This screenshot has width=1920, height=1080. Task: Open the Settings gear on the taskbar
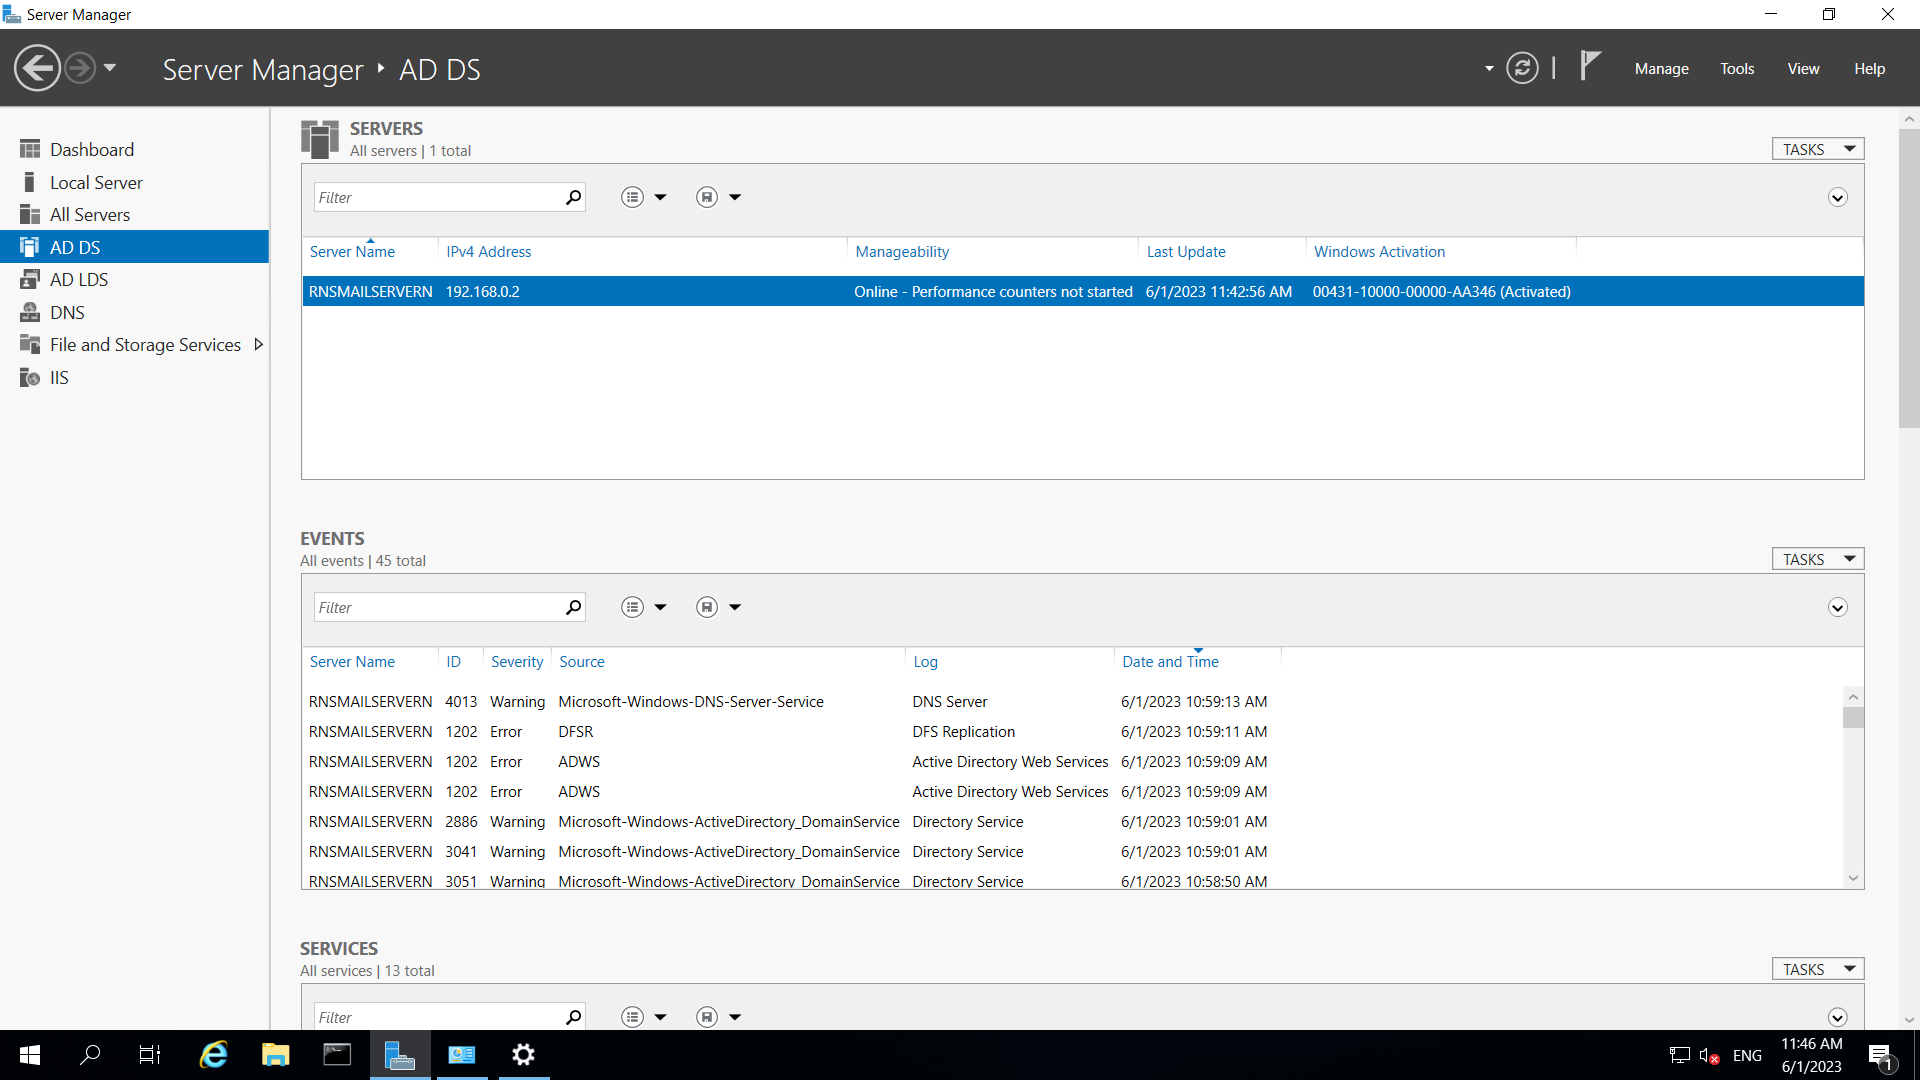[523, 1055]
